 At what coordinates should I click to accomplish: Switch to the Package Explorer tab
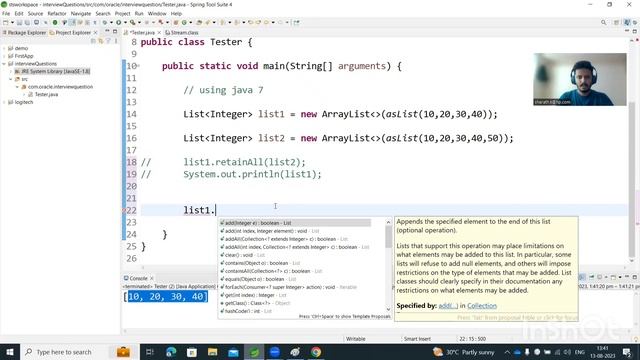[x=24, y=32]
